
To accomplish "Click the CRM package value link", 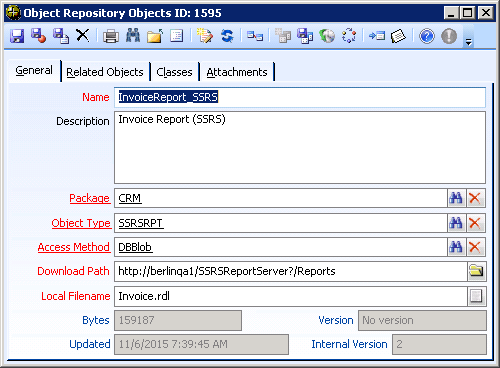I will point(130,198).
